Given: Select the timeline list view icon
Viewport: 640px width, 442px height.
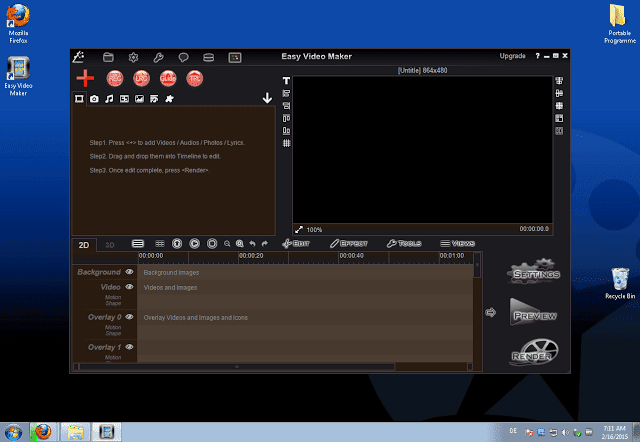Looking at the screenshot, I should 138,244.
